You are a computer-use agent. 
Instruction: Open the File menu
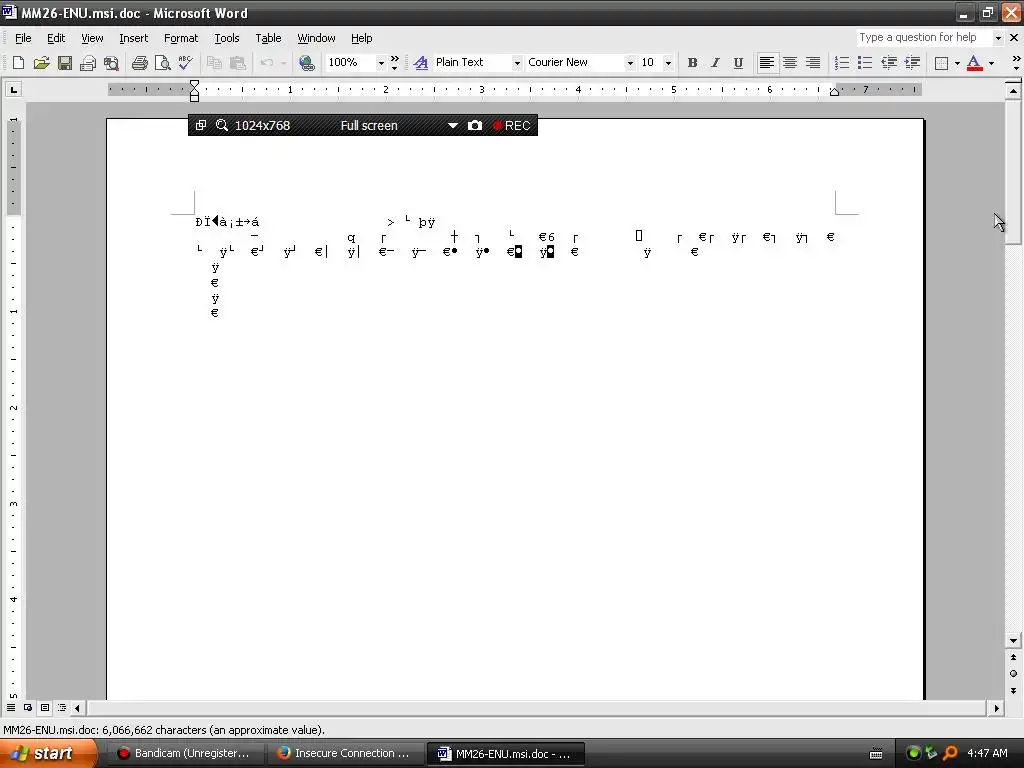pyautogui.click(x=23, y=38)
